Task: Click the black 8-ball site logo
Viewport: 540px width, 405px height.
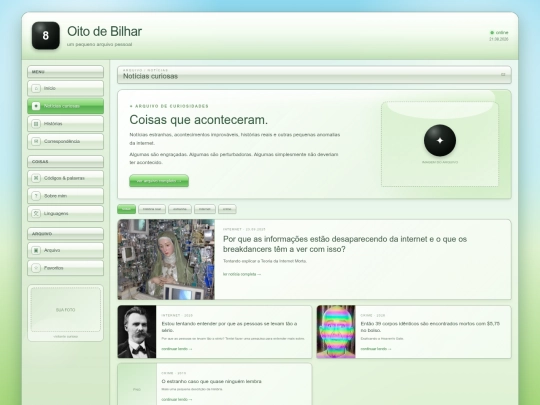Action: coord(45,35)
